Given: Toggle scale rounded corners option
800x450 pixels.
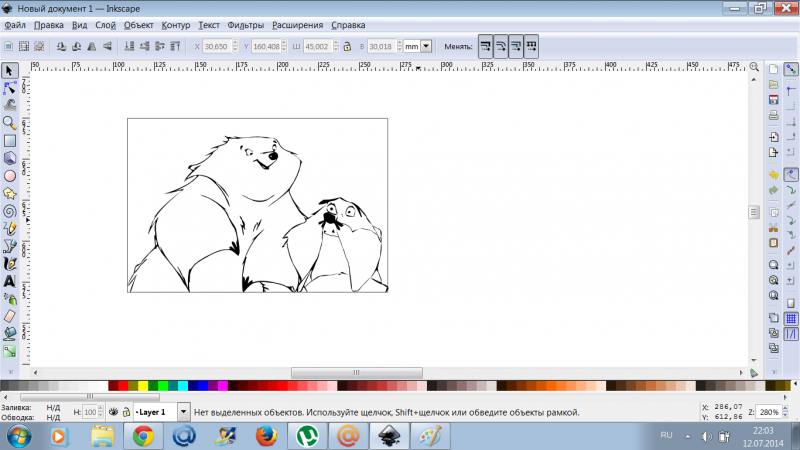Looking at the screenshot, I should click(x=501, y=46).
